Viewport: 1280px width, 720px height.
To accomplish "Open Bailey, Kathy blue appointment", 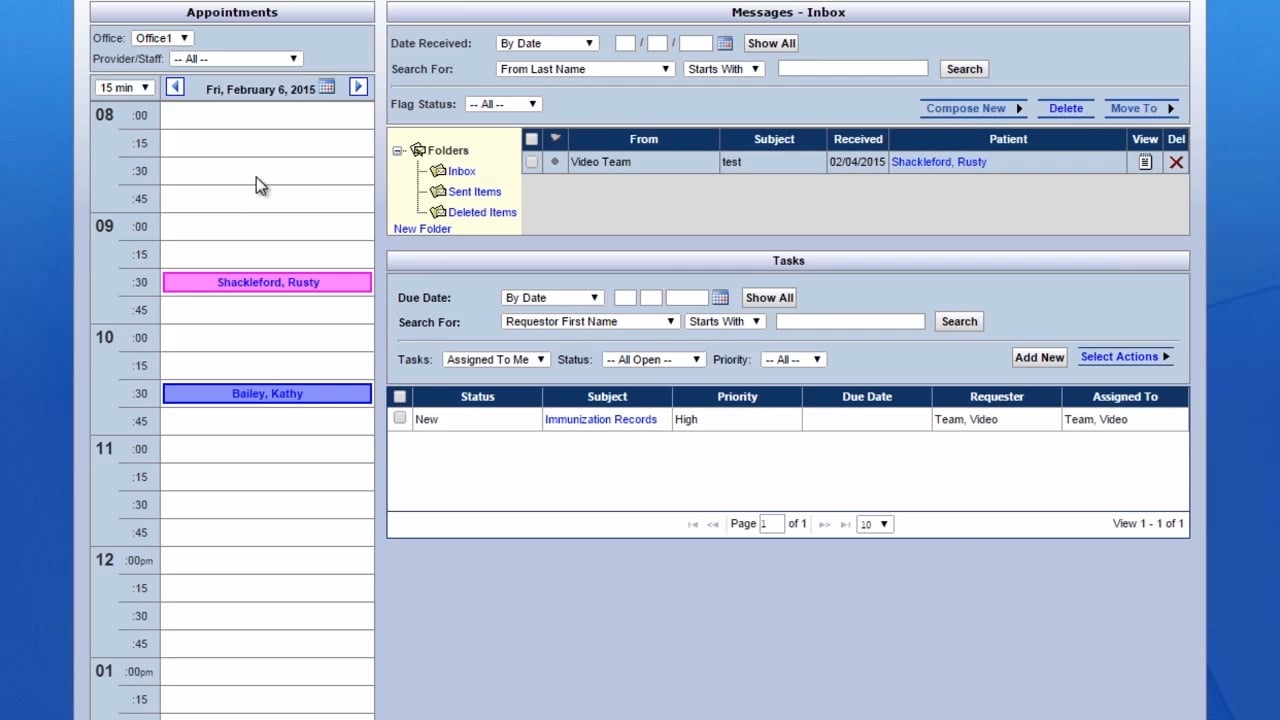I will click(267, 393).
